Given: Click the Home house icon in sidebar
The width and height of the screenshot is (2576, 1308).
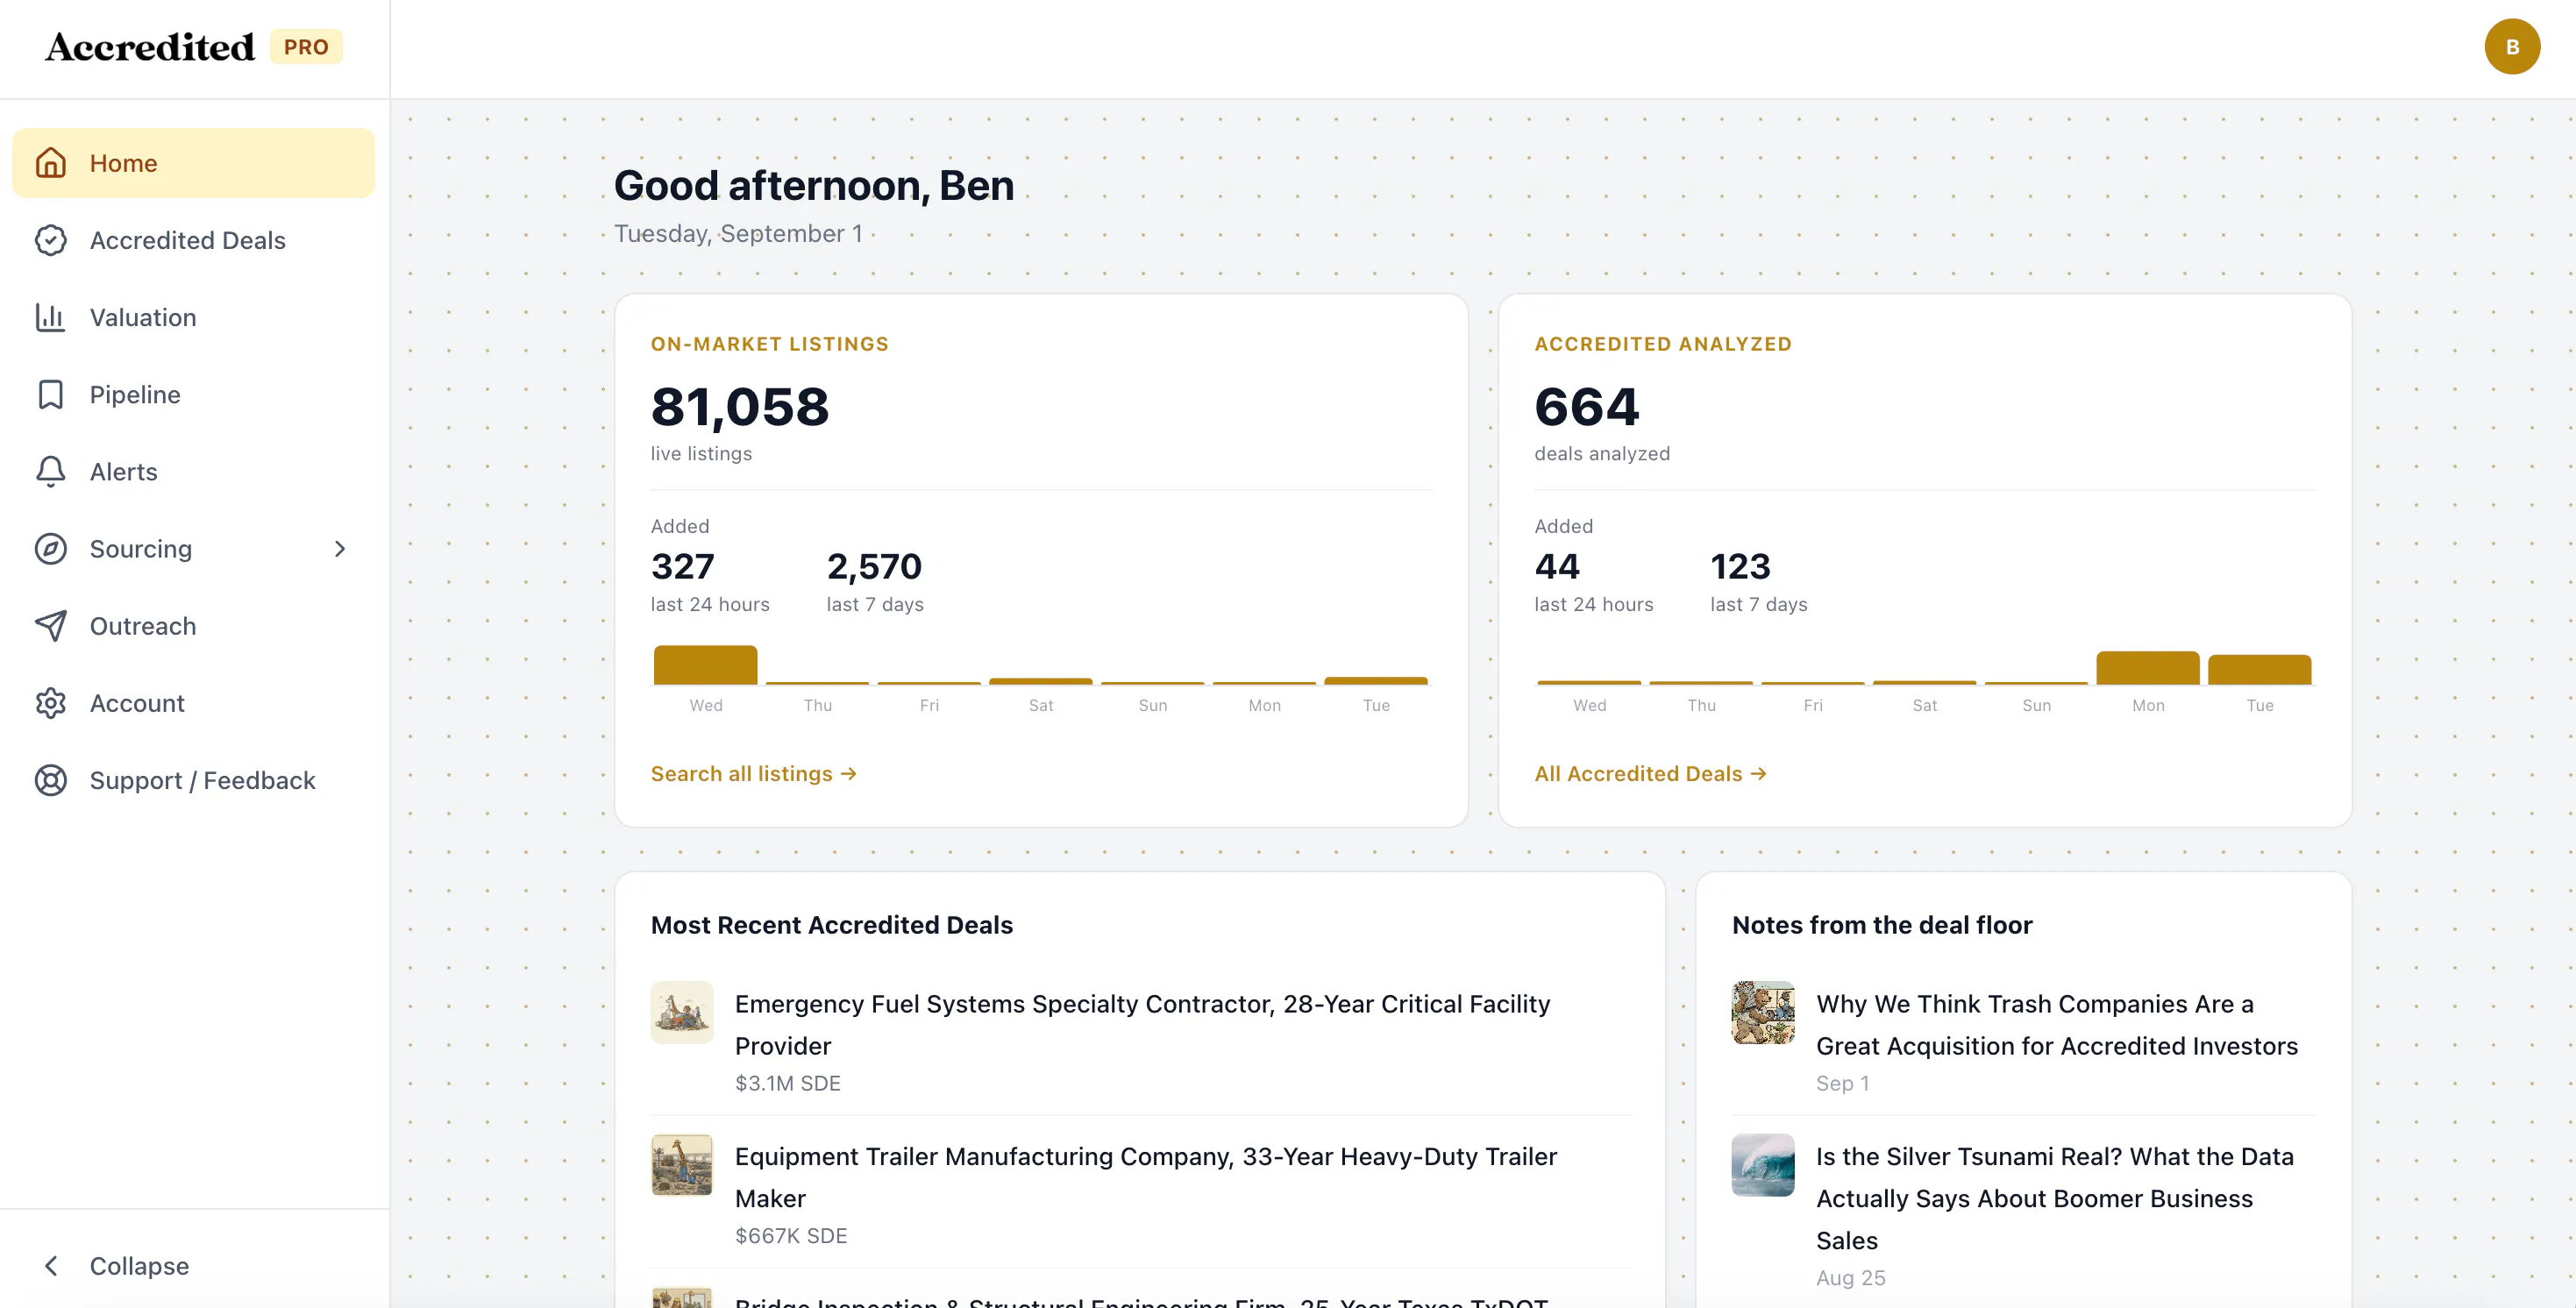Looking at the screenshot, I should click(x=50, y=163).
